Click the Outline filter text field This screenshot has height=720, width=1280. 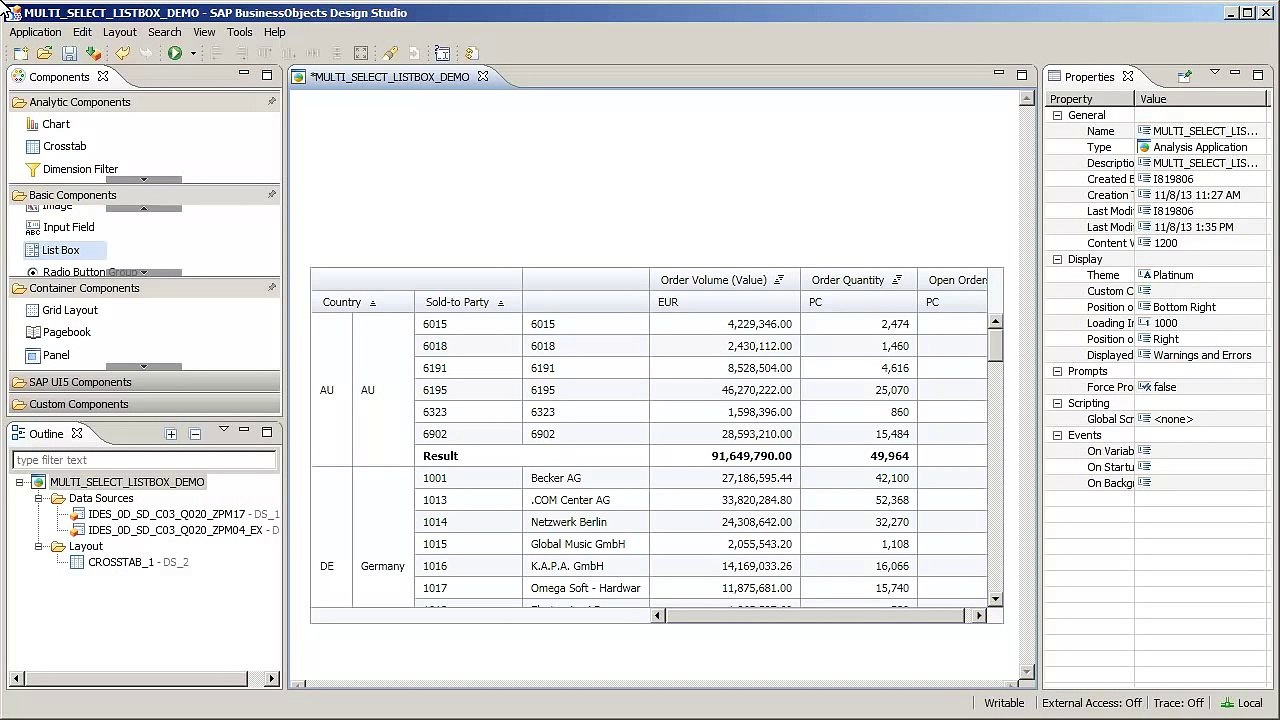click(x=144, y=460)
